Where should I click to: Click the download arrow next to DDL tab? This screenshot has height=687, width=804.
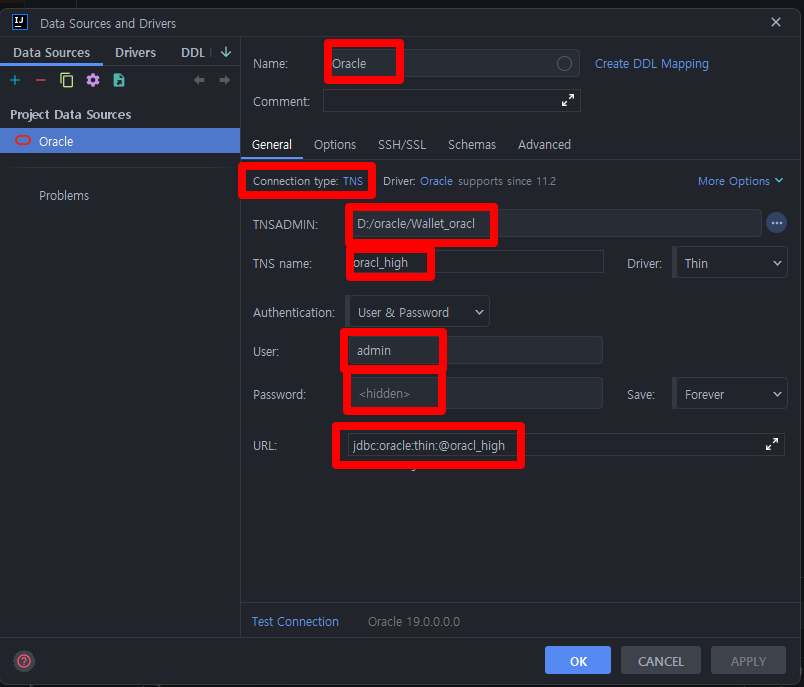tap(226, 52)
